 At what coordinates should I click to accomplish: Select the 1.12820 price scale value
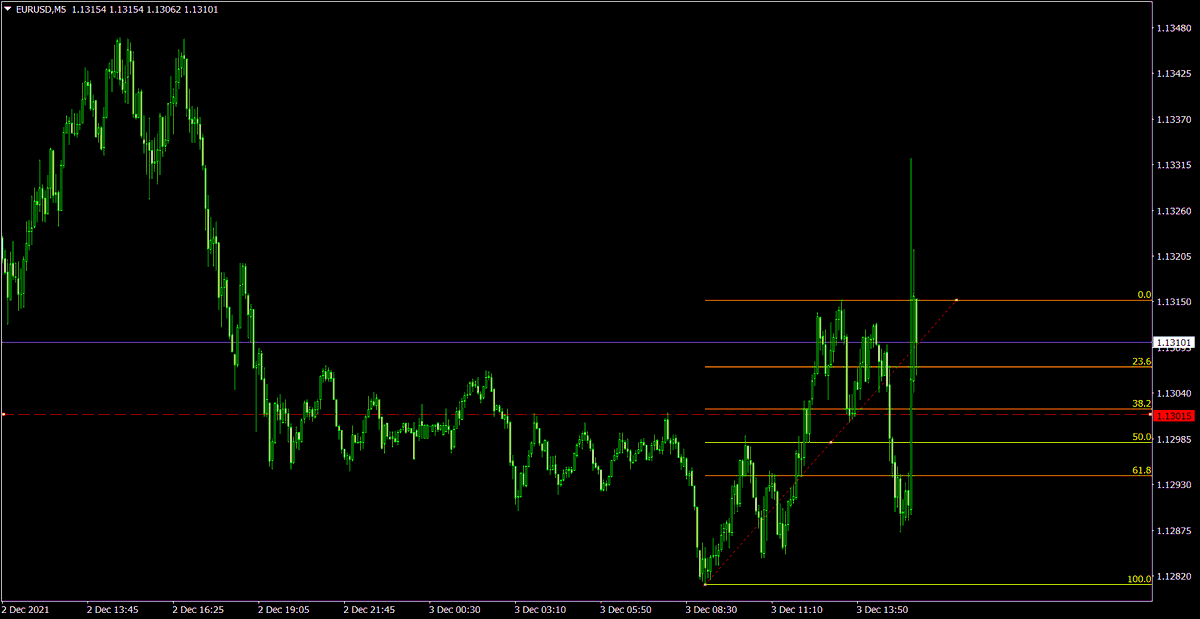tap(1174, 577)
